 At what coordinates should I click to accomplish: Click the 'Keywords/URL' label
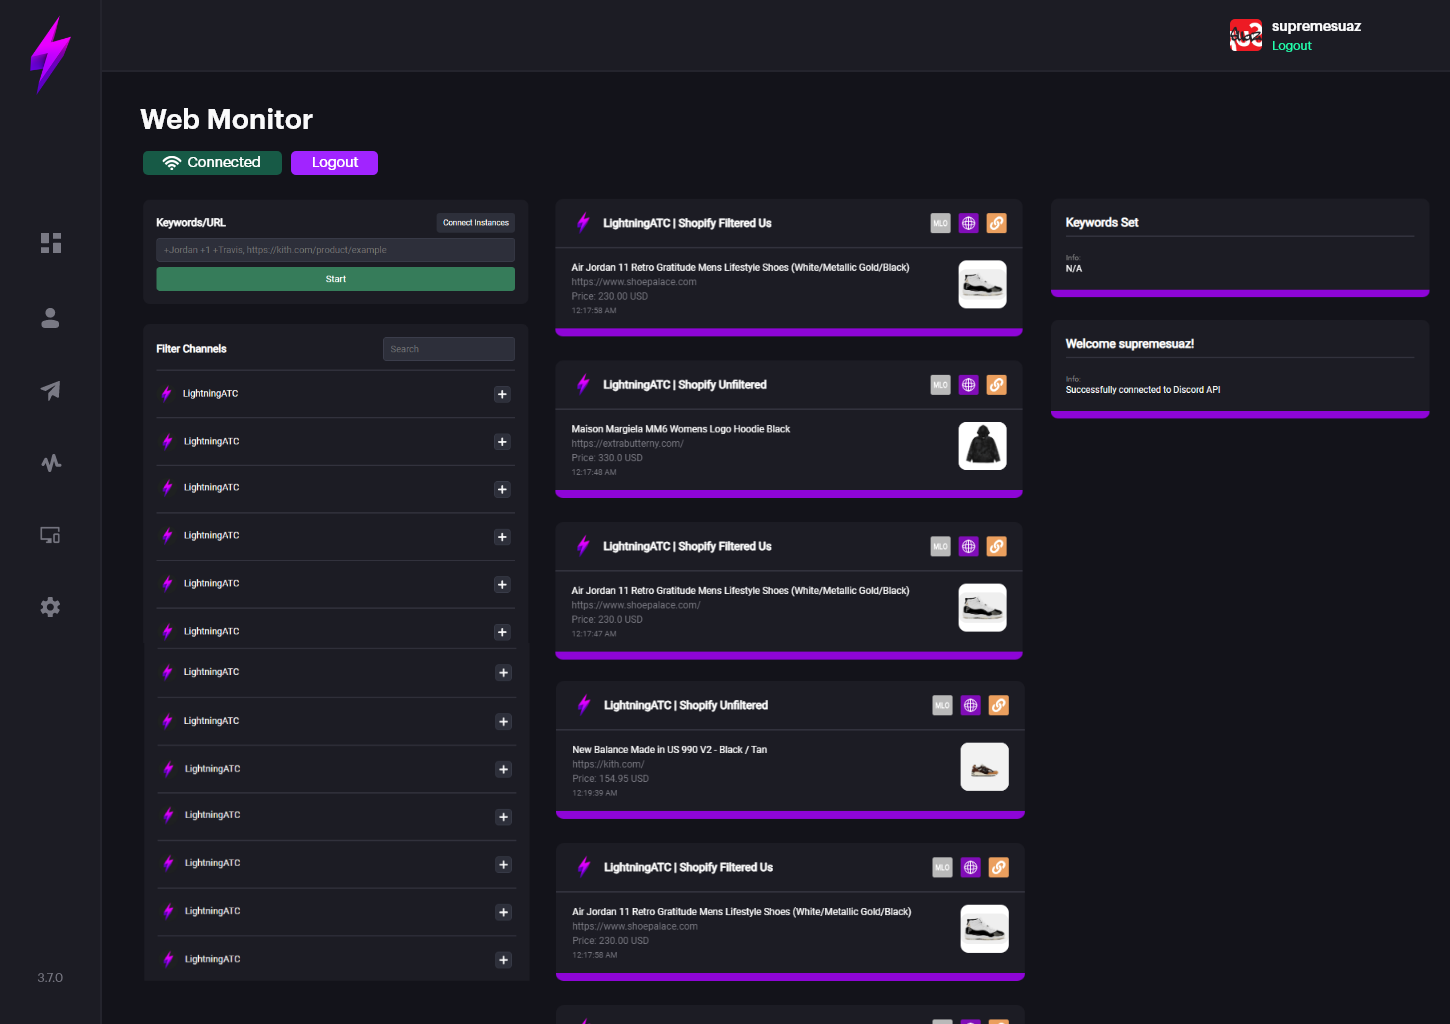[191, 223]
